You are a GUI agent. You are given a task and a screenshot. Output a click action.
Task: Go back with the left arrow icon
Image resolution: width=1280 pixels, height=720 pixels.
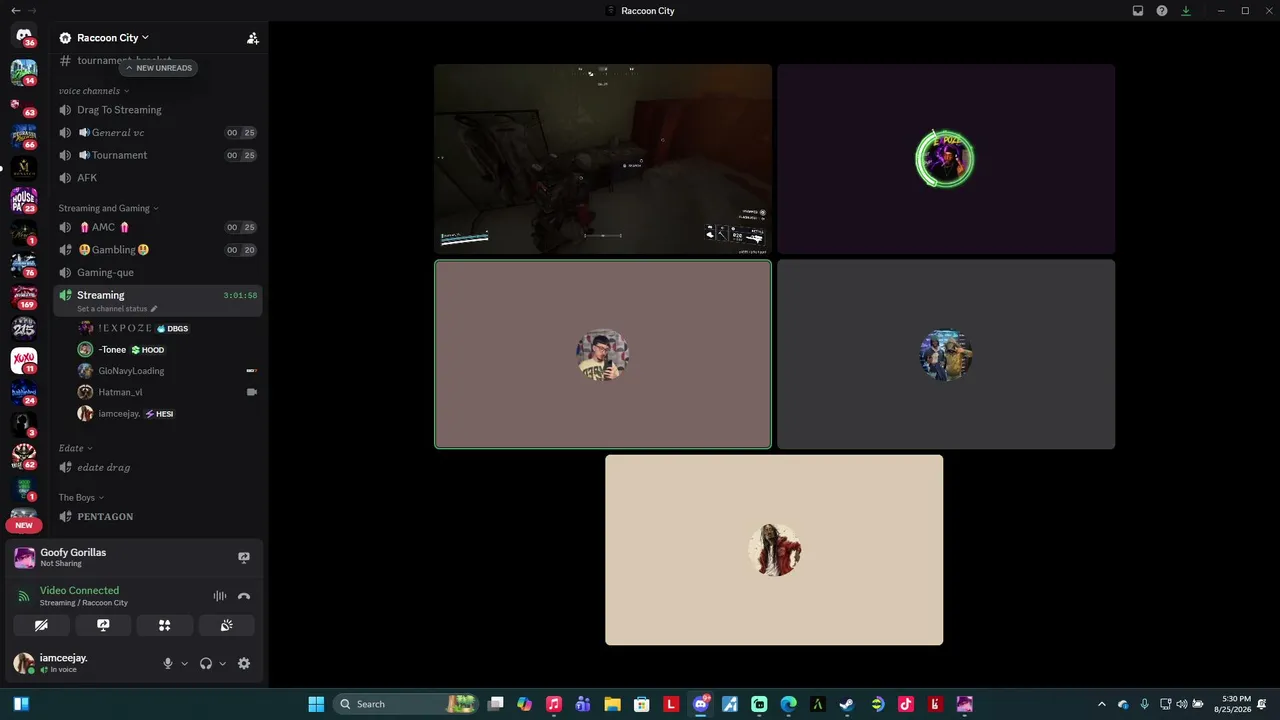click(15, 11)
